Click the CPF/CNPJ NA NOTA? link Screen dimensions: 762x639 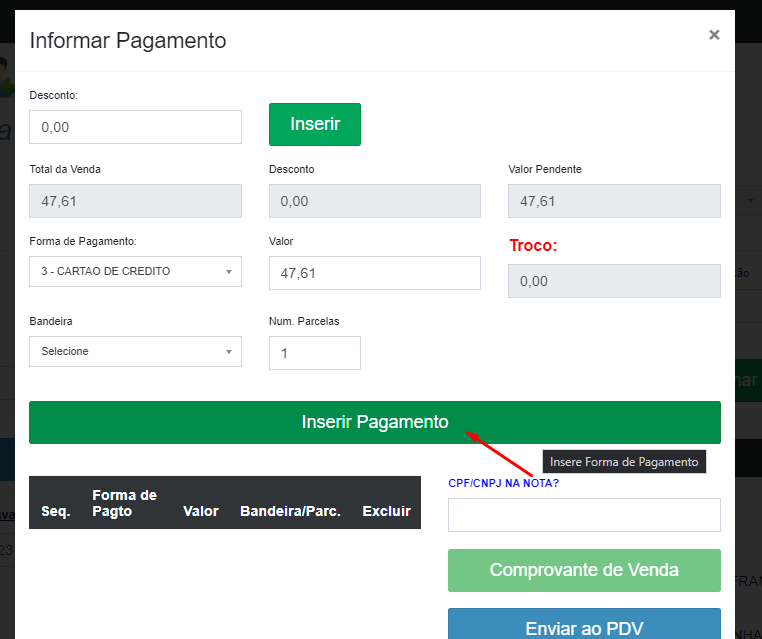pos(503,484)
